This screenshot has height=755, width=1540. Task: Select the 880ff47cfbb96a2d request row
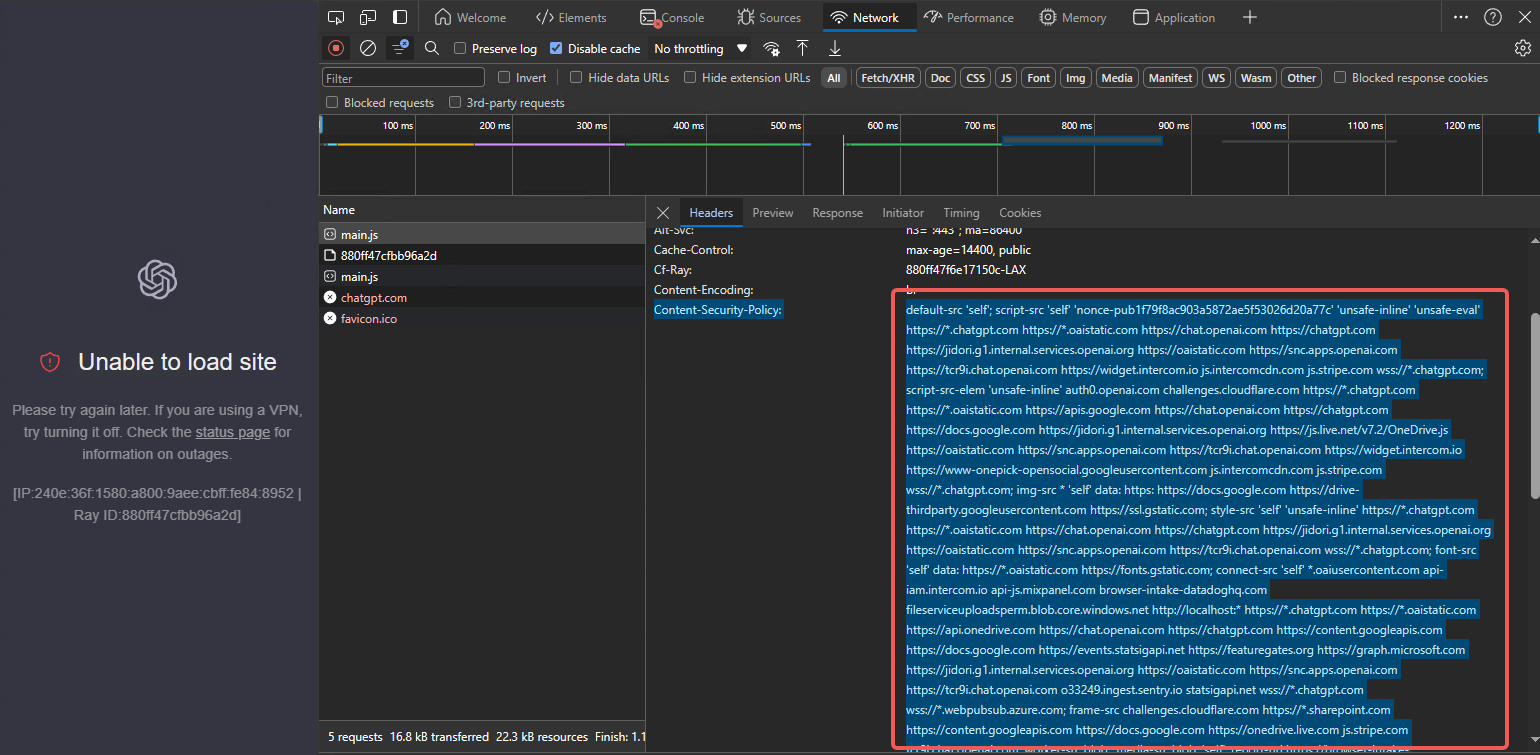click(x=482, y=255)
